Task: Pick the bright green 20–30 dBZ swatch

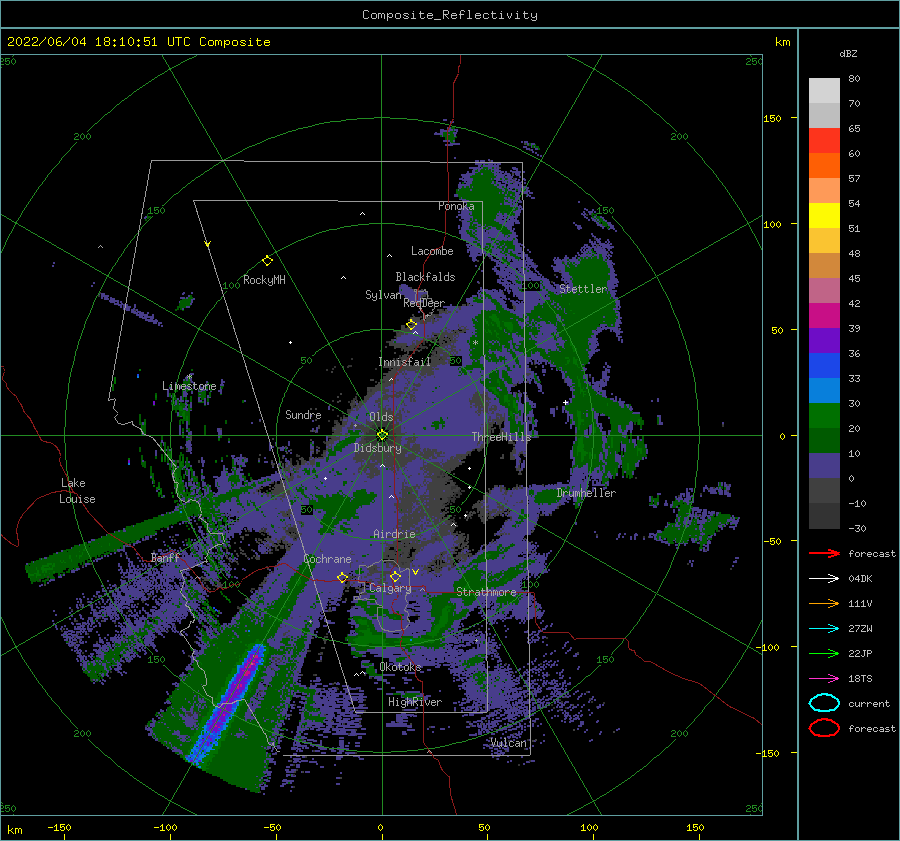Action: (824, 416)
